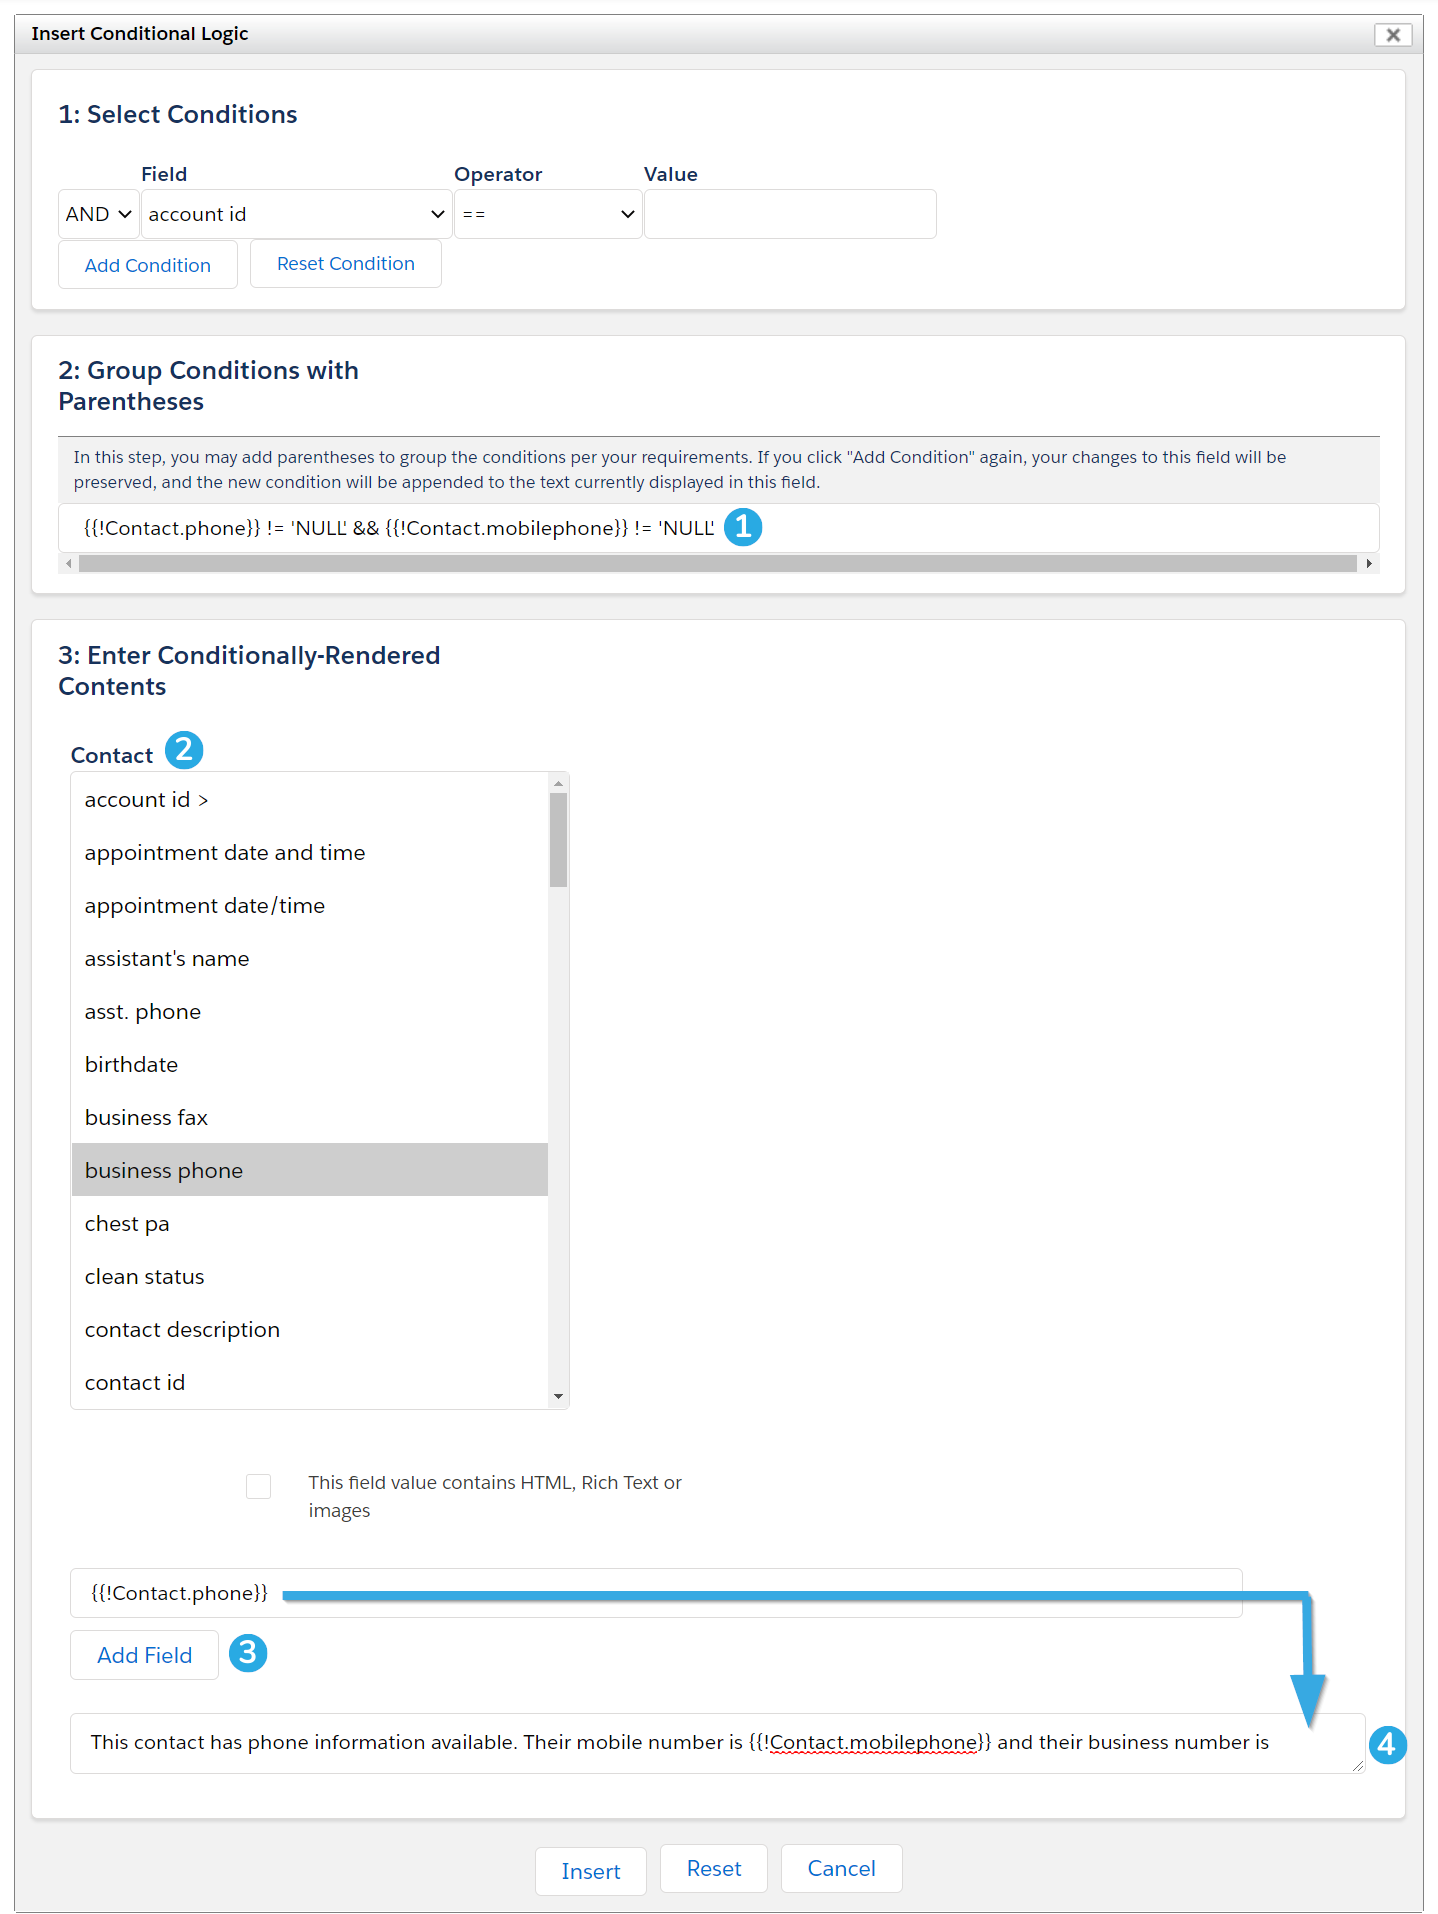This screenshot has width=1438, height=1914.
Task: Click the blue number 4 callout marker
Action: click(1387, 1745)
